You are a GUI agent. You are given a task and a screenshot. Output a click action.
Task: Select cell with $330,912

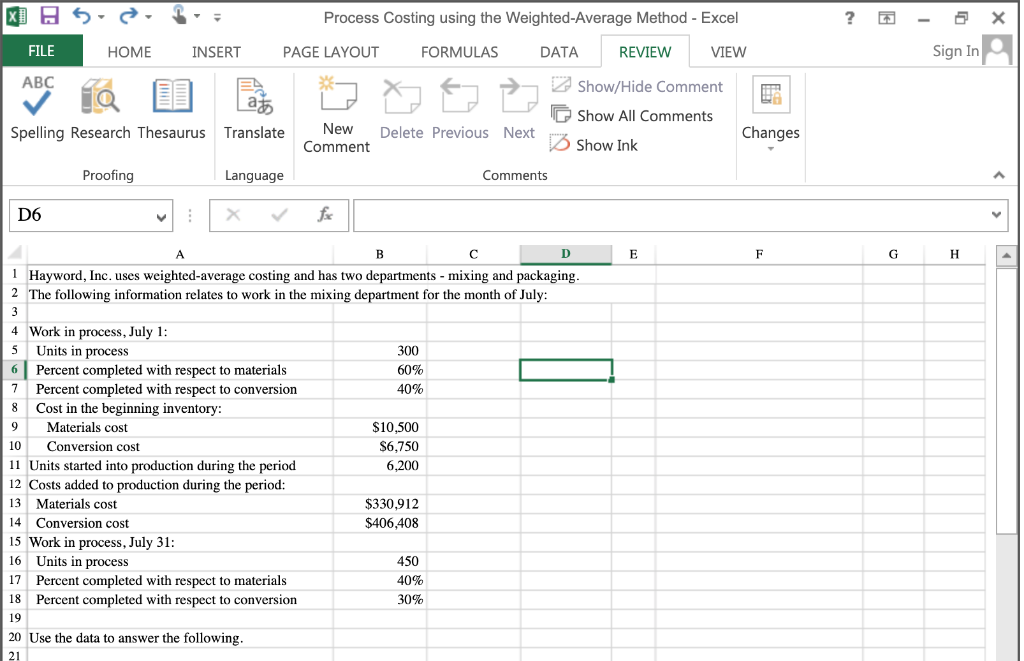click(x=379, y=504)
